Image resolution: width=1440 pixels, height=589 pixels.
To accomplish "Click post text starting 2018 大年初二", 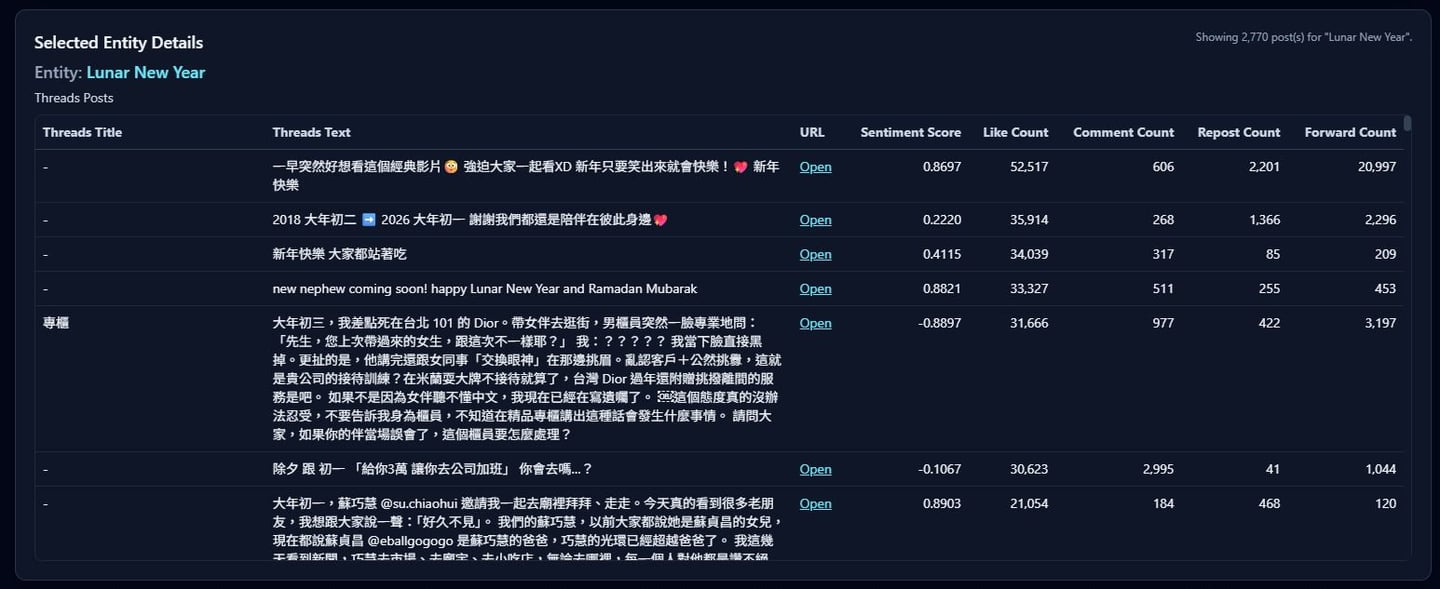I will click(469, 220).
